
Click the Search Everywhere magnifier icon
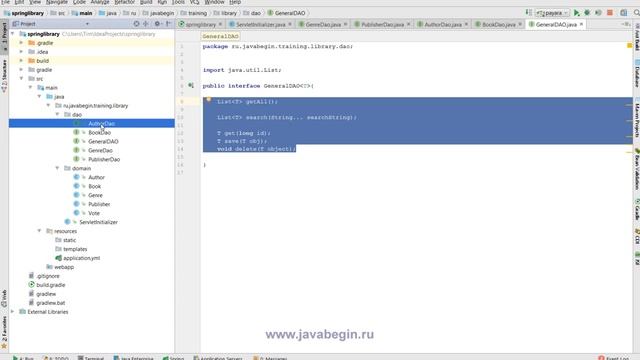tap(636, 13)
